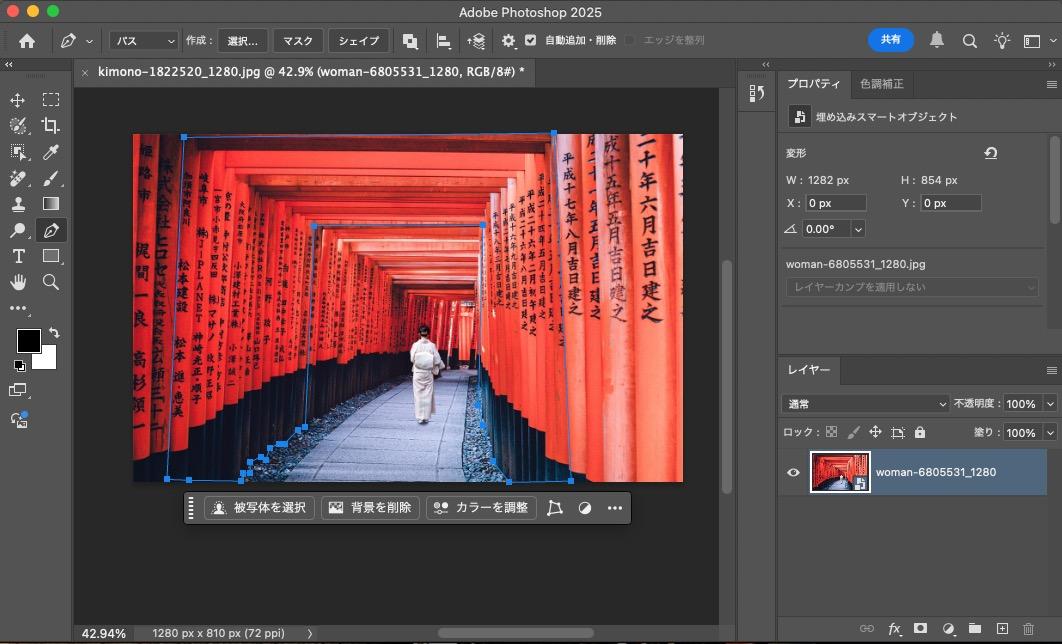Open the 塗り fill dropdown arrow

pos(1050,433)
